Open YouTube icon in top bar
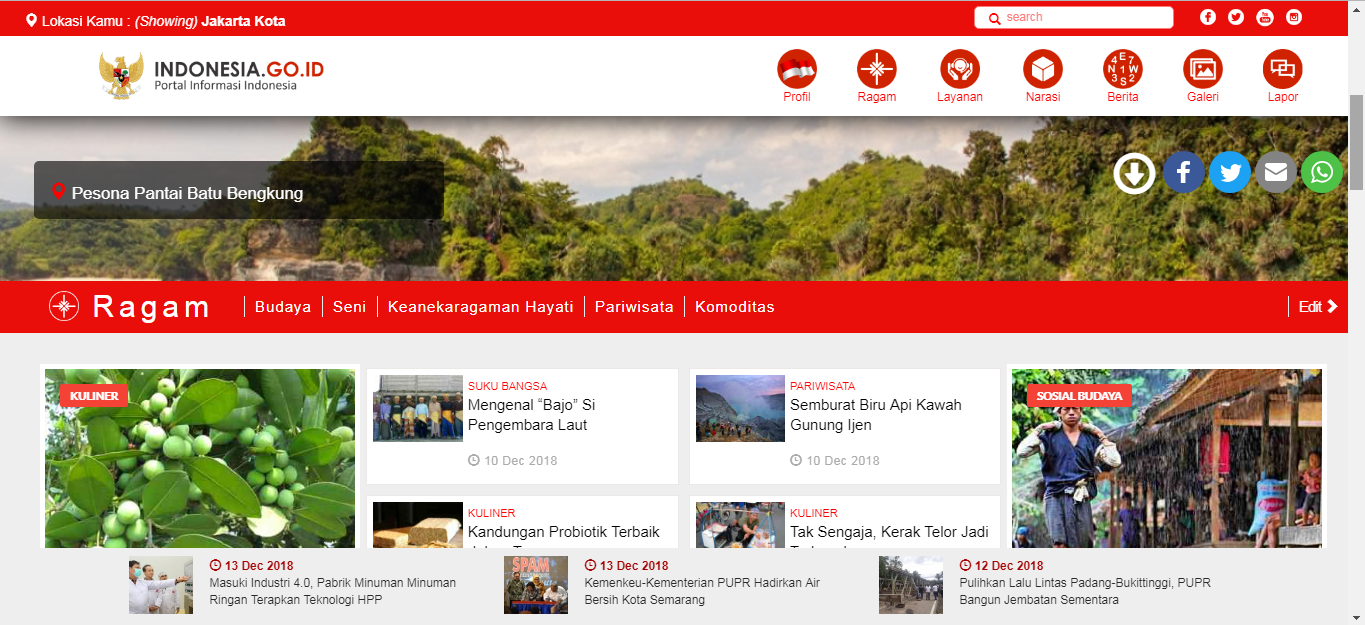Image resolution: width=1365 pixels, height=625 pixels. (x=1265, y=17)
